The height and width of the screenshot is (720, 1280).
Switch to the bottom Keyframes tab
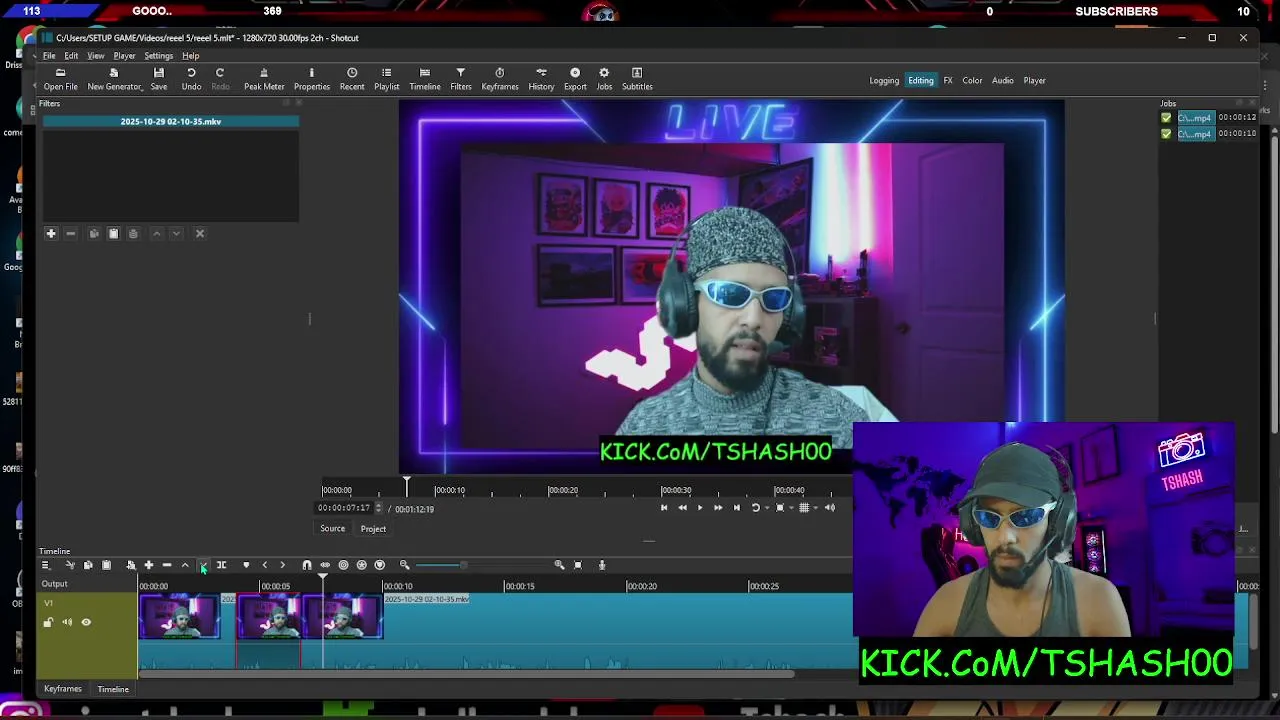coord(62,689)
